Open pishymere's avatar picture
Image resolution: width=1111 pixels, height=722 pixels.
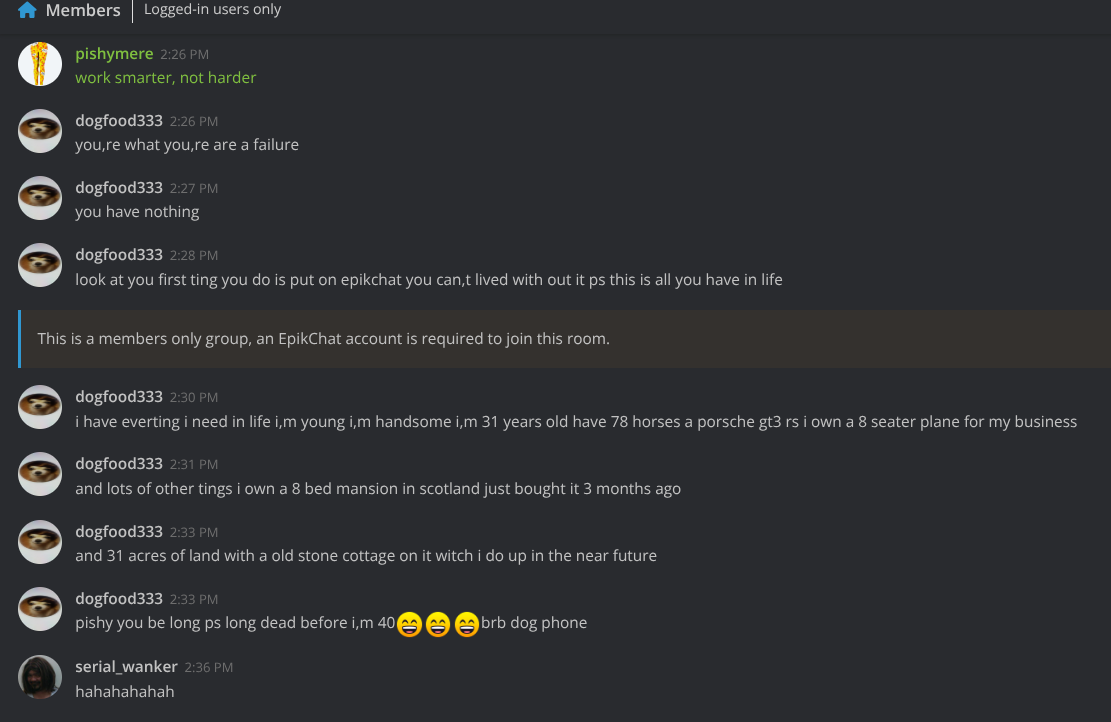(40, 64)
